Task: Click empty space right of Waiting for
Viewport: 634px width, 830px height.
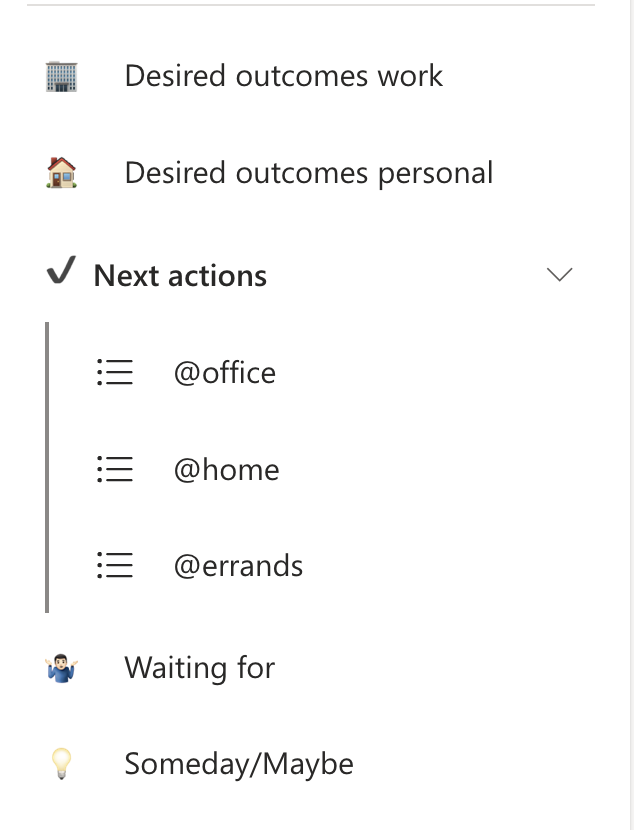Action: click(x=450, y=668)
